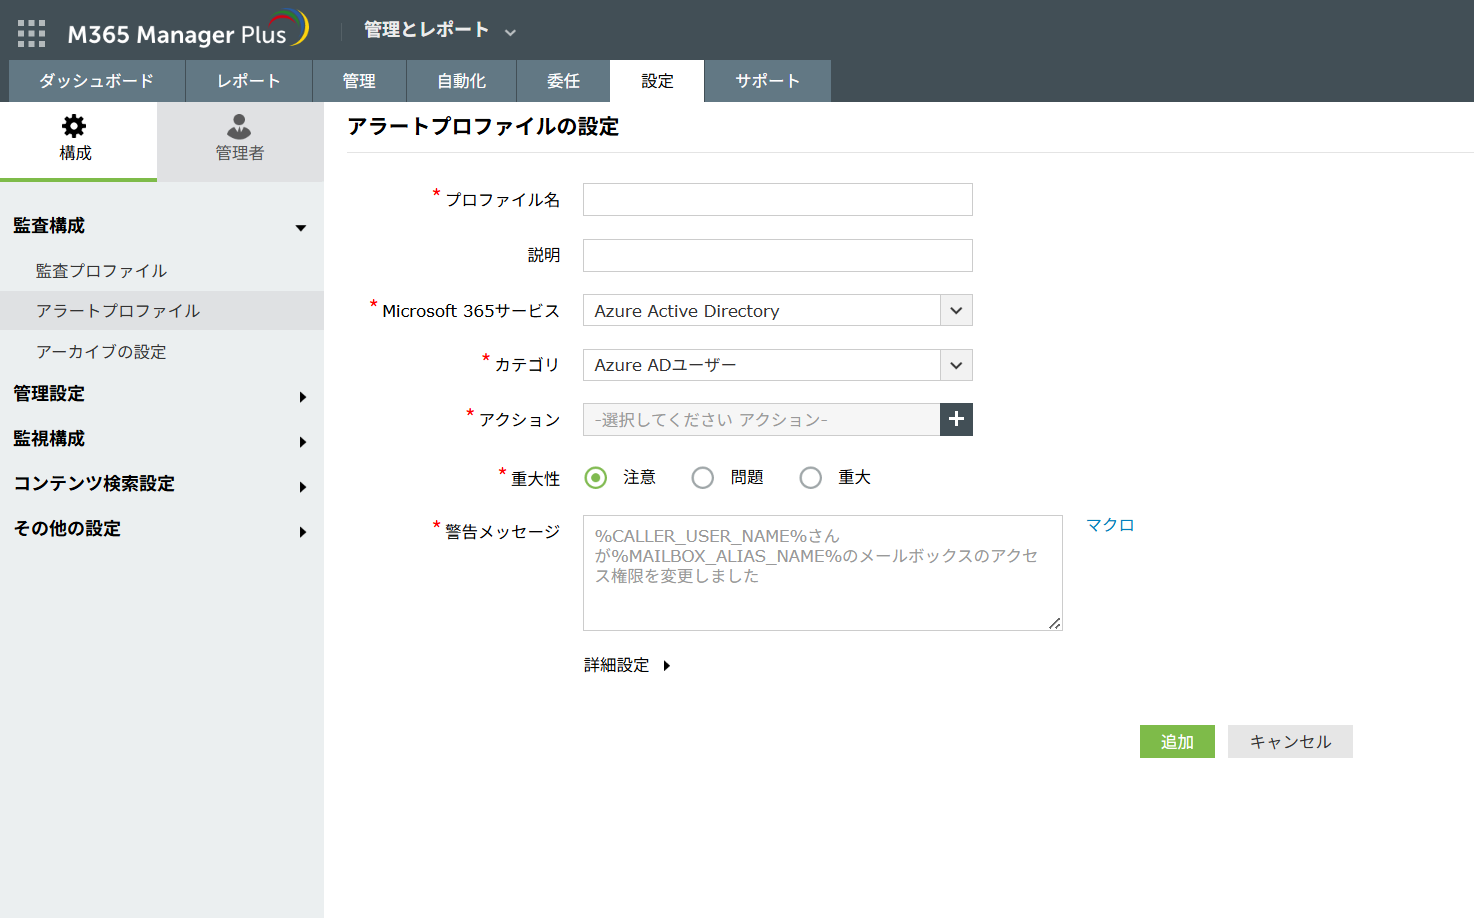This screenshot has width=1474, height=918.
Task: Click the 構成 gear icon
Action: [74, 126]
